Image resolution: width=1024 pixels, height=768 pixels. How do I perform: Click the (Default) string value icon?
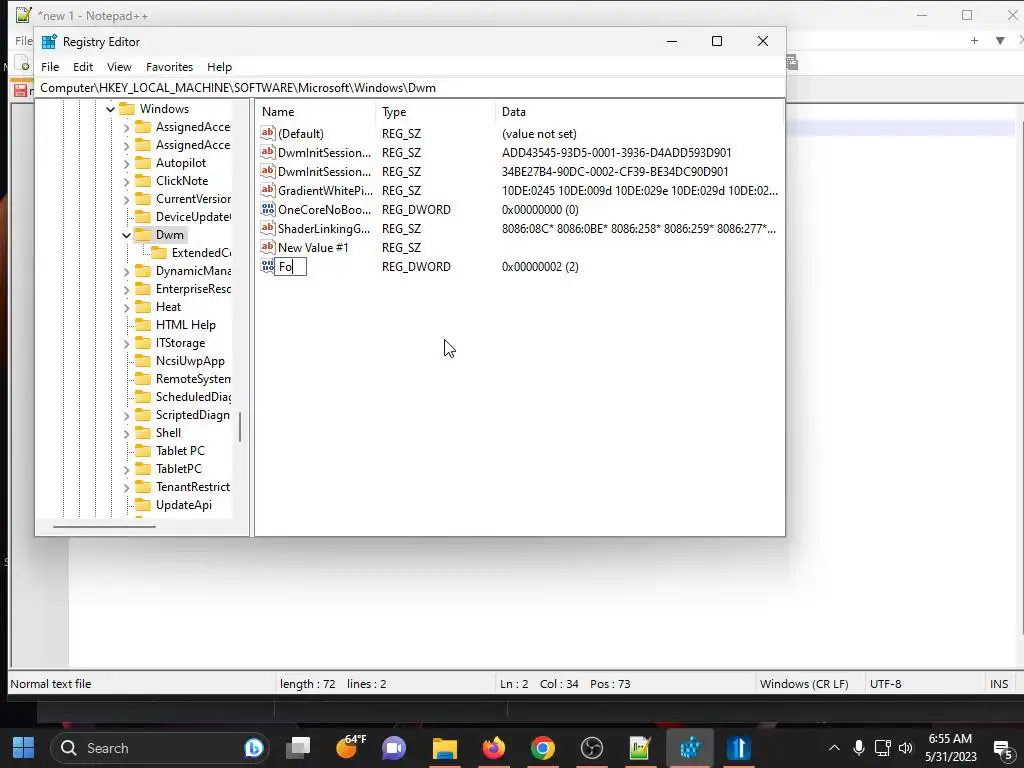click(268, 133)
